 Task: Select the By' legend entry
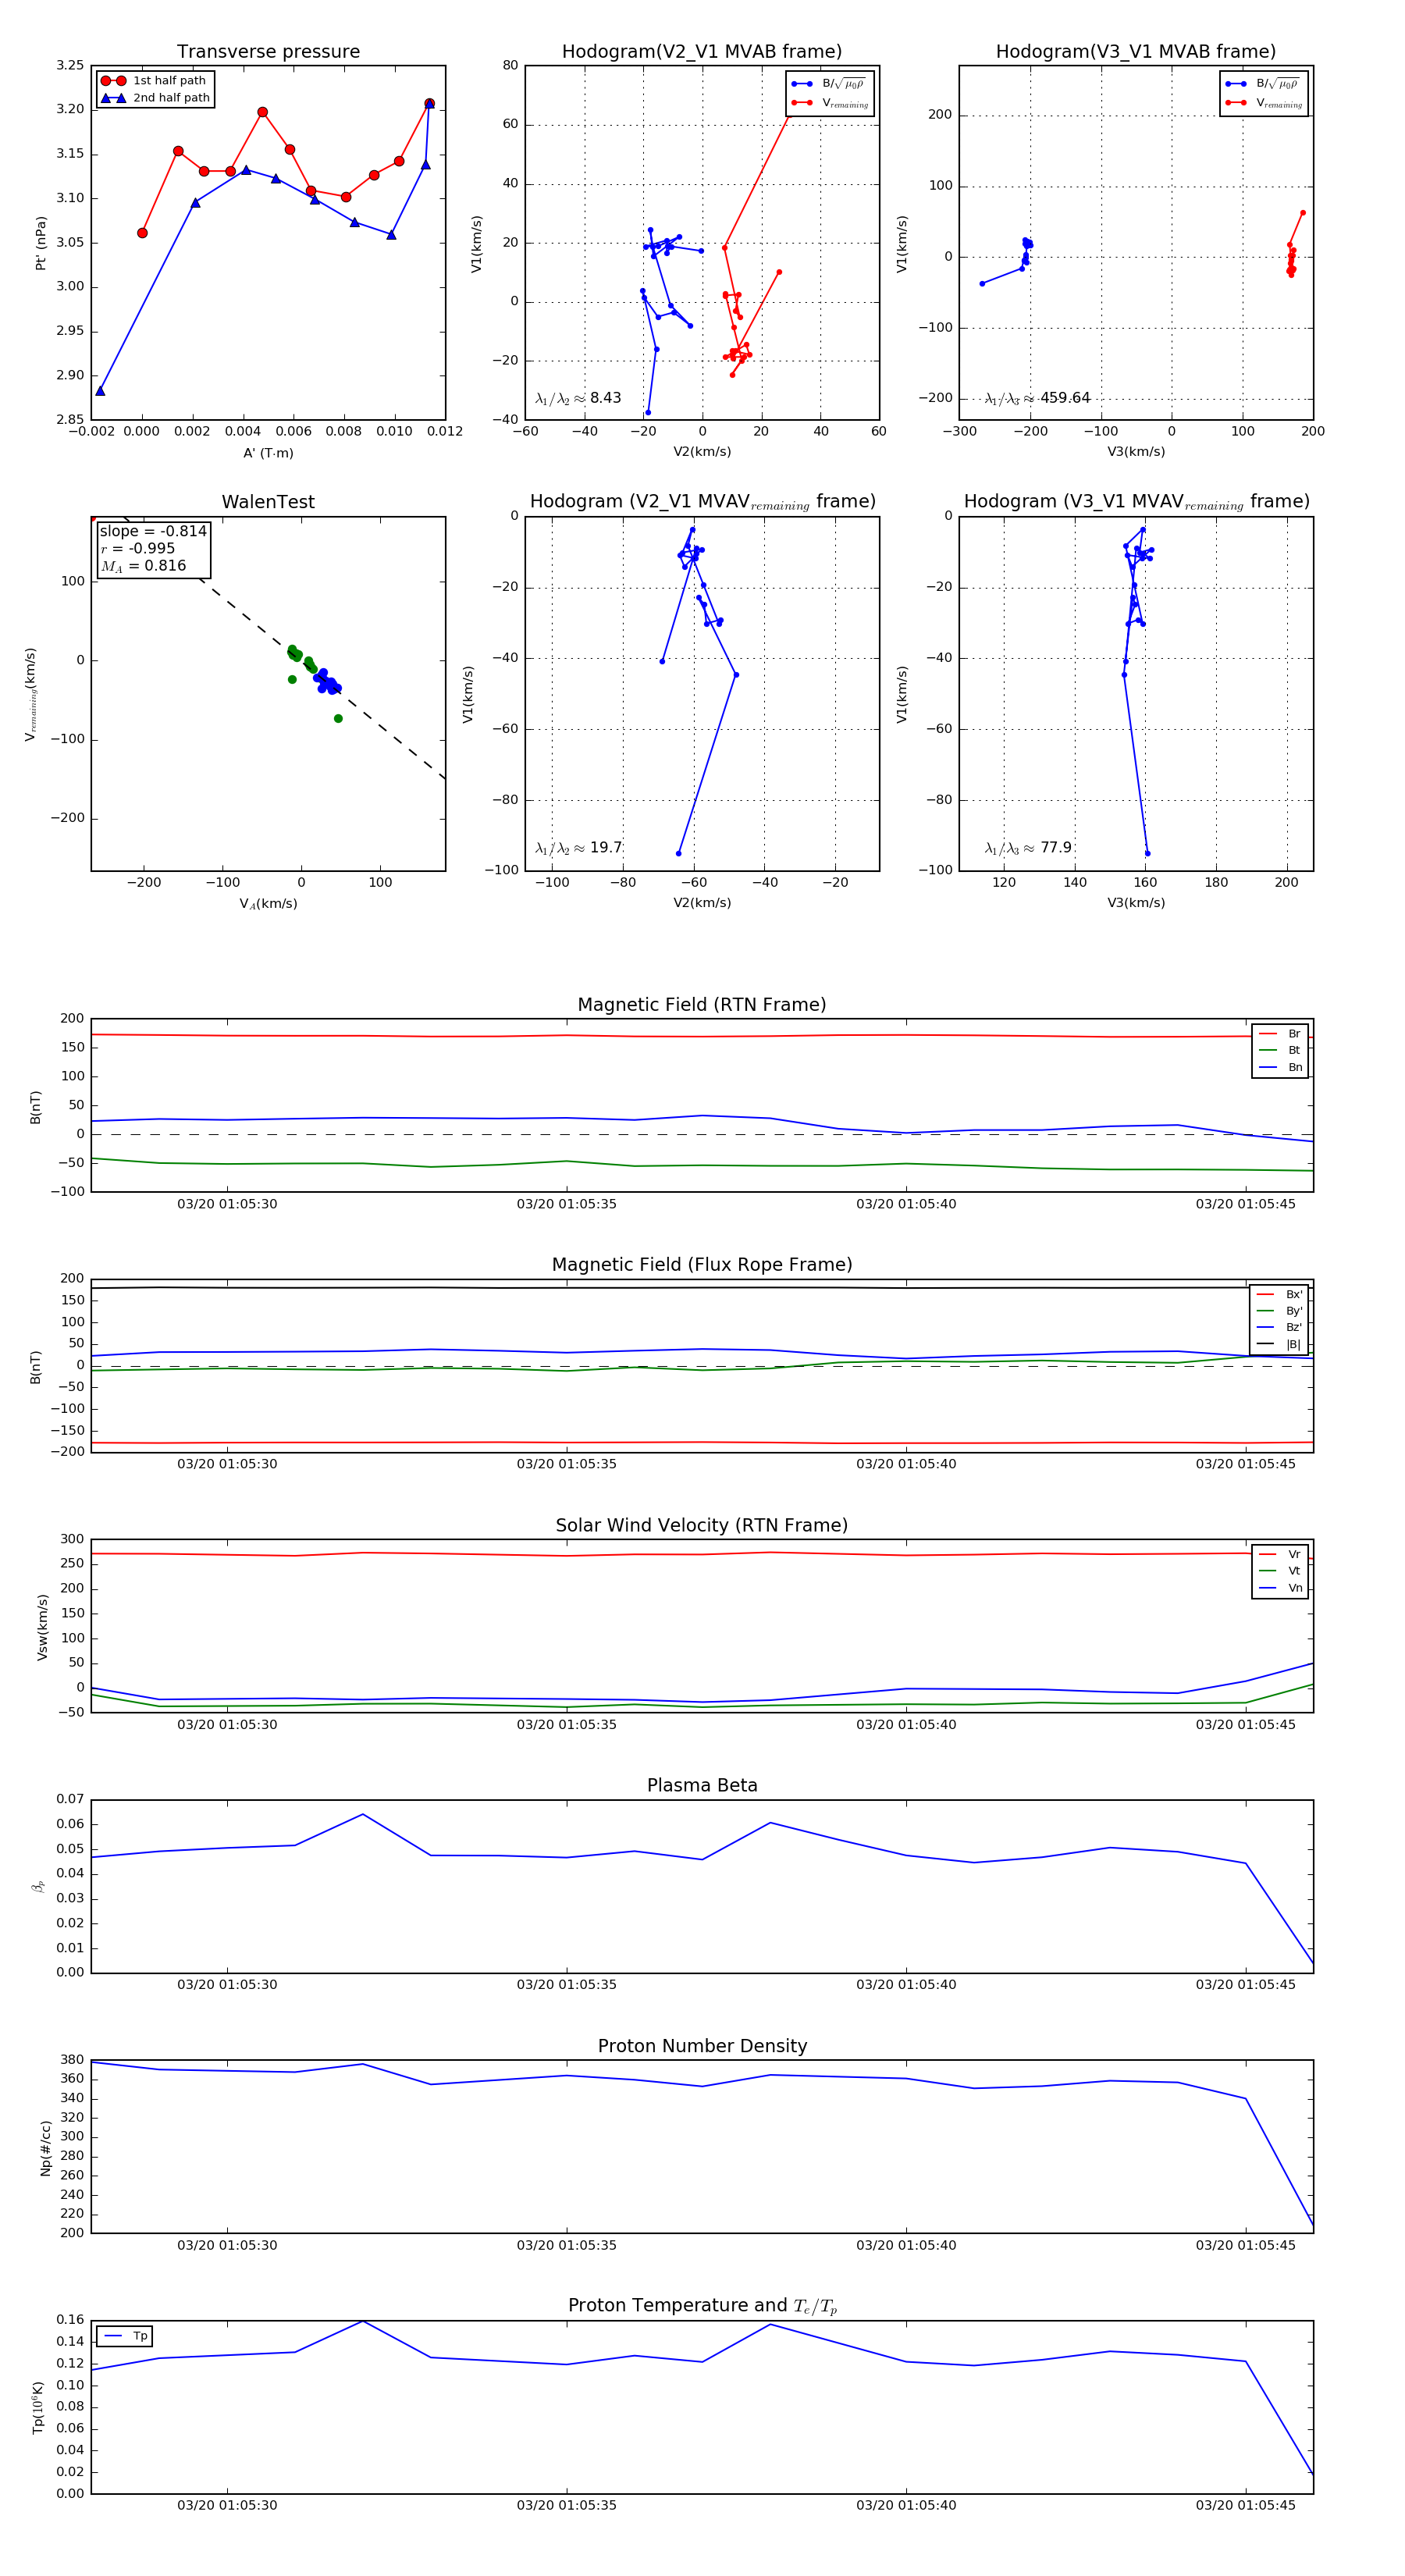click(1279, 1311)
